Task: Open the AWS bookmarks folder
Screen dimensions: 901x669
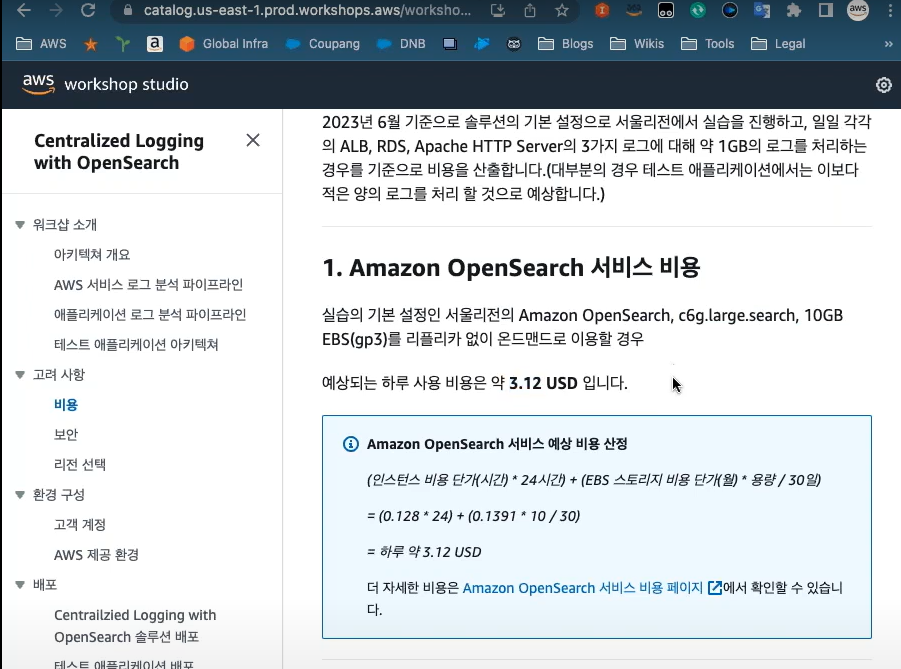Action: coord(41,44)
